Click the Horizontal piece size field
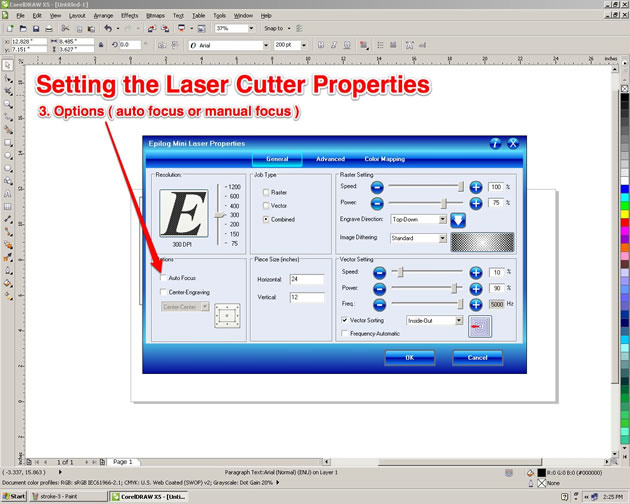This screenshot has height=504, width=630. pyautogui.click(x=307, y=279)
